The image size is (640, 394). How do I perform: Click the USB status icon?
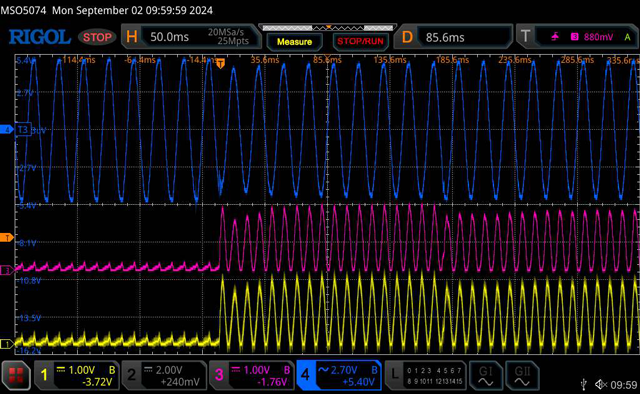click(584, 384)
